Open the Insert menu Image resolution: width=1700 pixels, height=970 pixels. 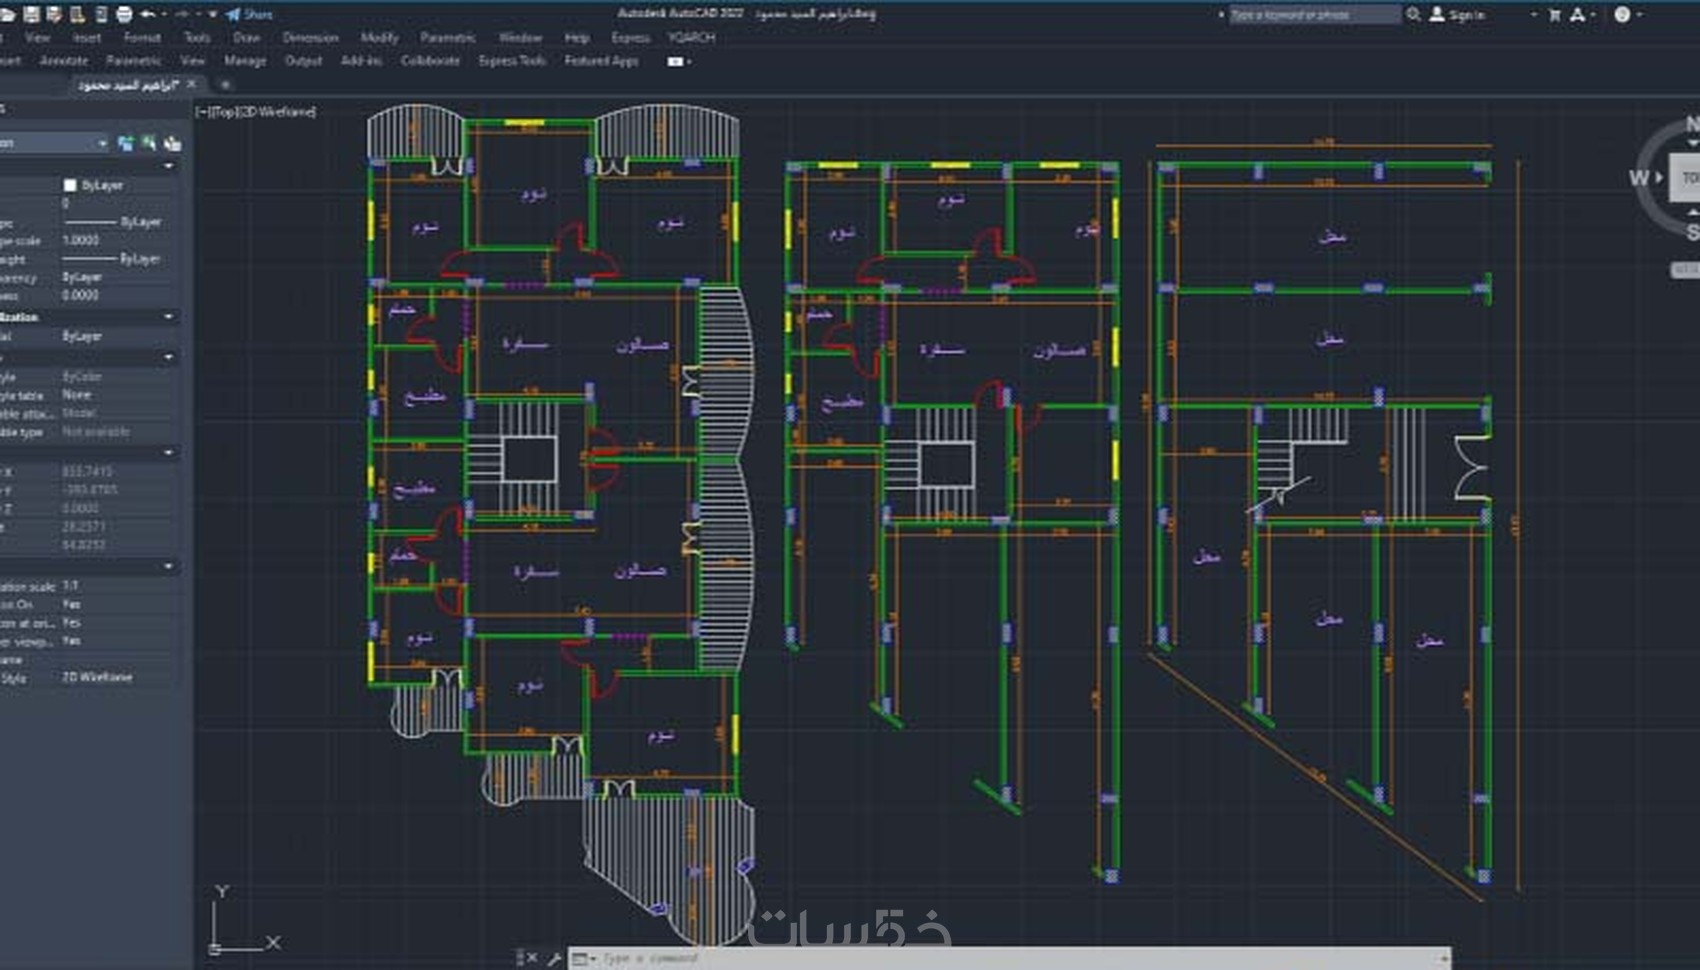87,37
